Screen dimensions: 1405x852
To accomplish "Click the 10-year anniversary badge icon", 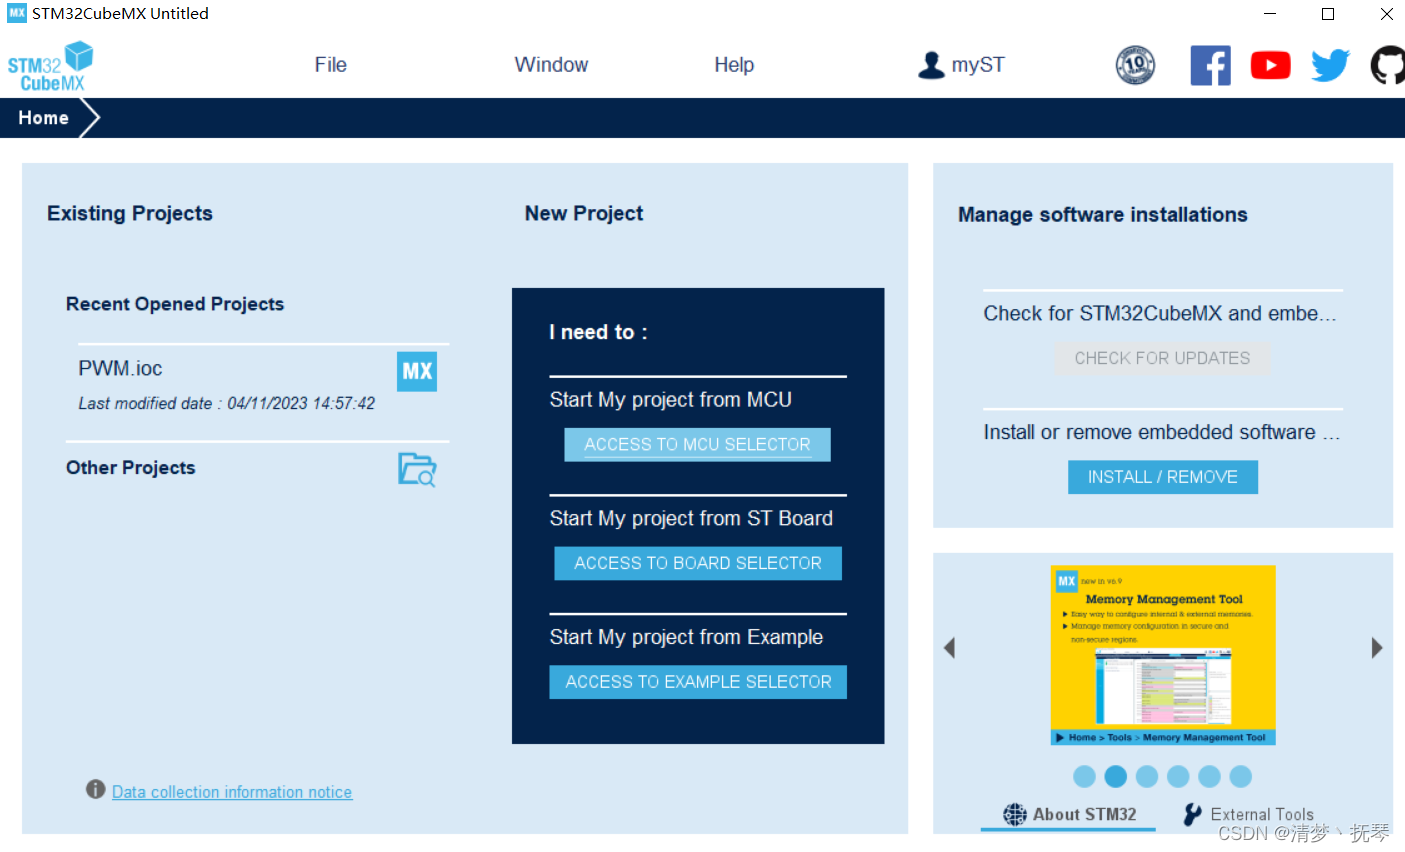I will pyautogui.click(x=1135, y=66).
